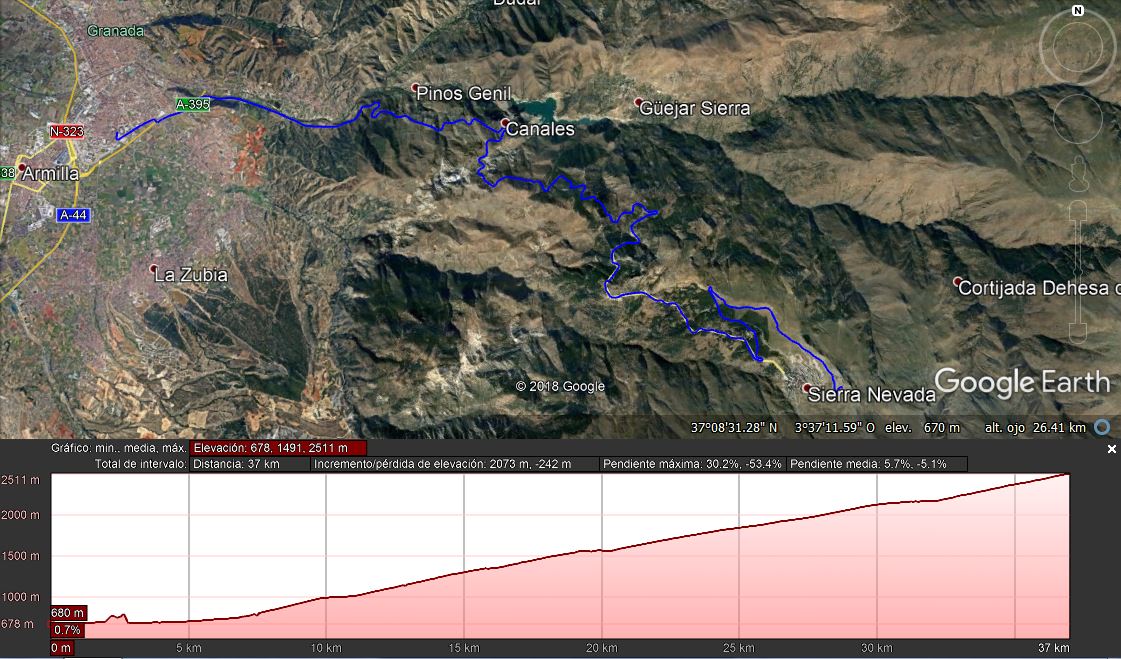Click the elev. 670 m readout

pyautogui.click(x=923, y=428)
